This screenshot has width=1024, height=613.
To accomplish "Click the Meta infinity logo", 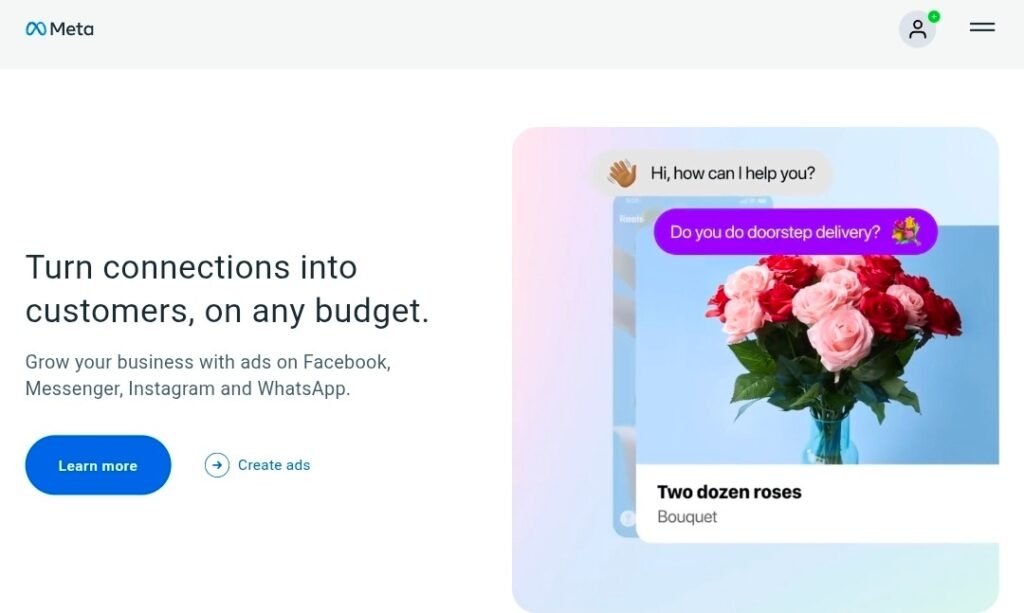I will click(36, 29).
